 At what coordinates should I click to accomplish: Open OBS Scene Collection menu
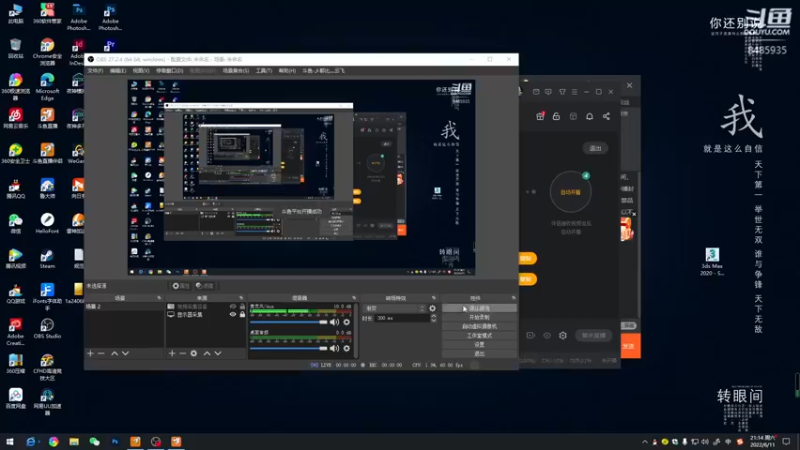pyautogui.click(x=236, y=71)
